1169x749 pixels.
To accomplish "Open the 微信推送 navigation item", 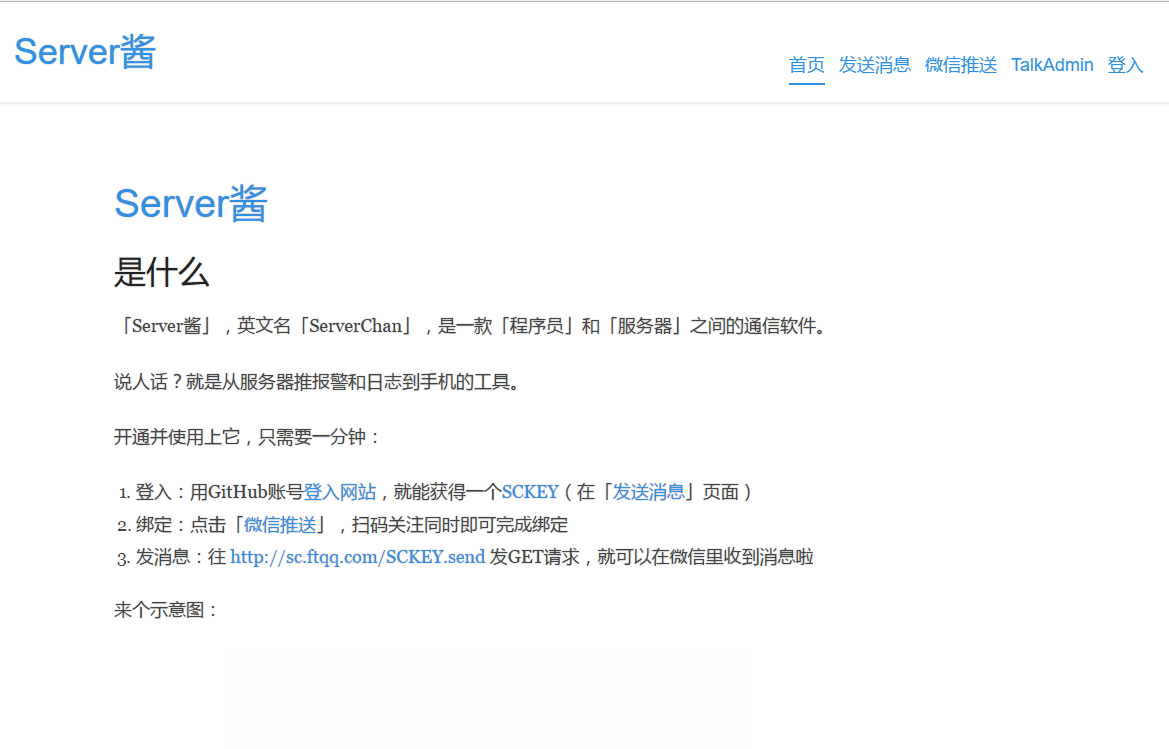I will (960, 64).
